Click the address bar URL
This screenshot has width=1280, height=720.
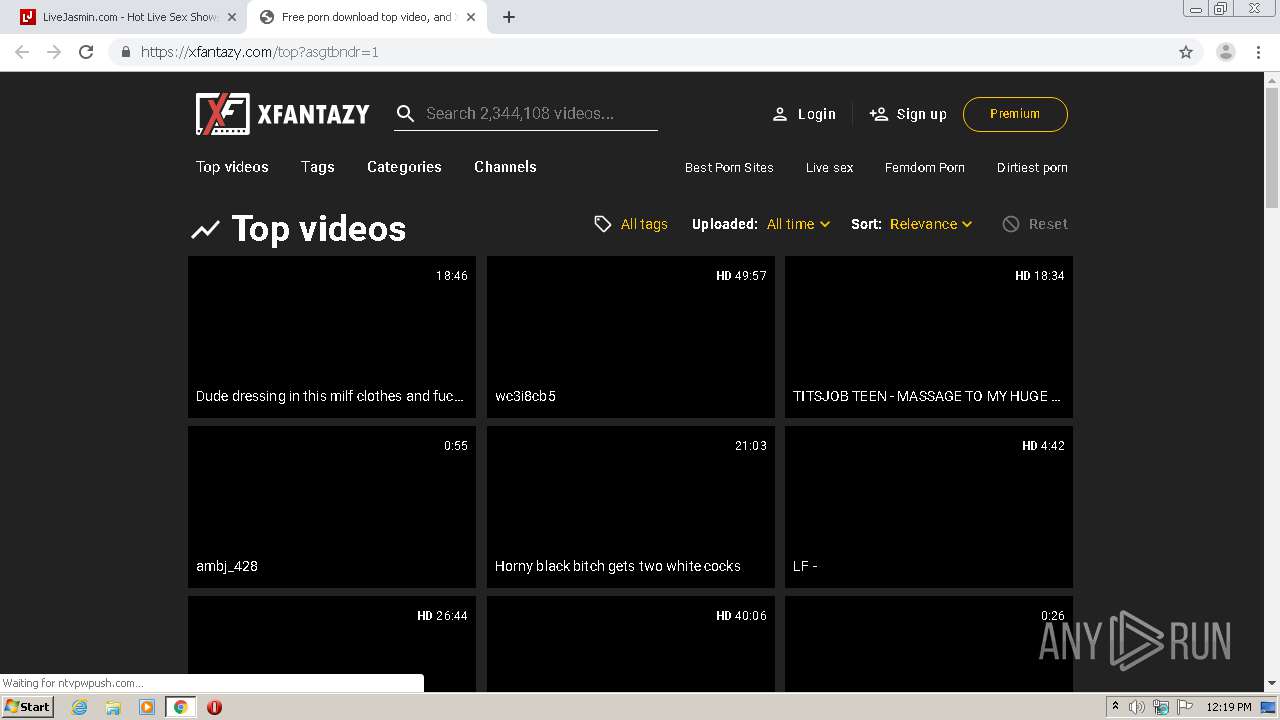coord(259,52)
